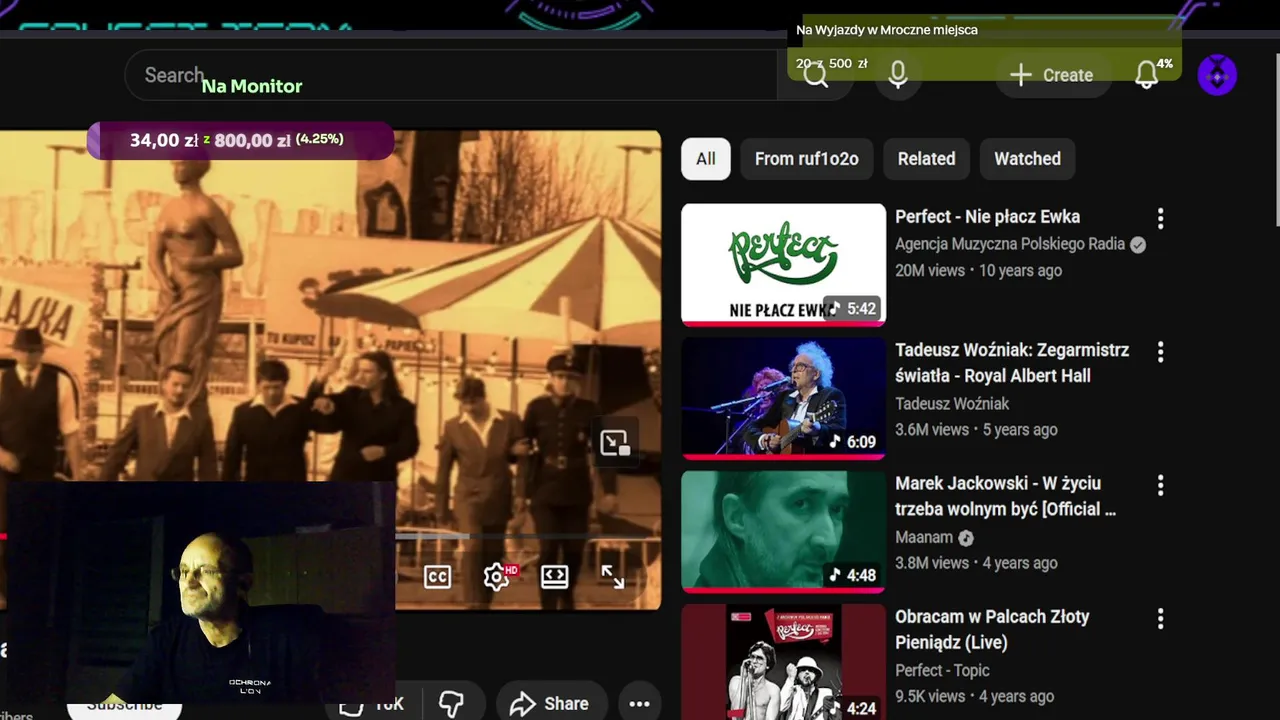Open Marek Jackowski video thumbnail
This screenshot has height=720, width=1280.
click(783, 531)
